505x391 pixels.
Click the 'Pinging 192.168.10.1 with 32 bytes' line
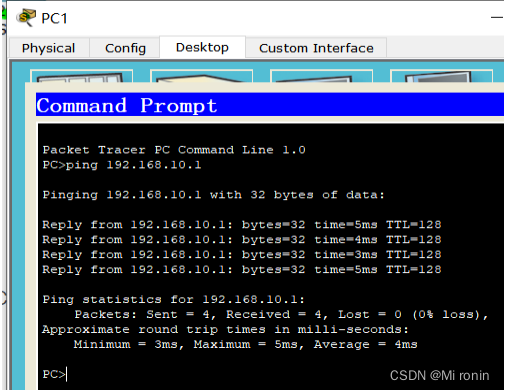pyautogui.click(x=213, y=195)
